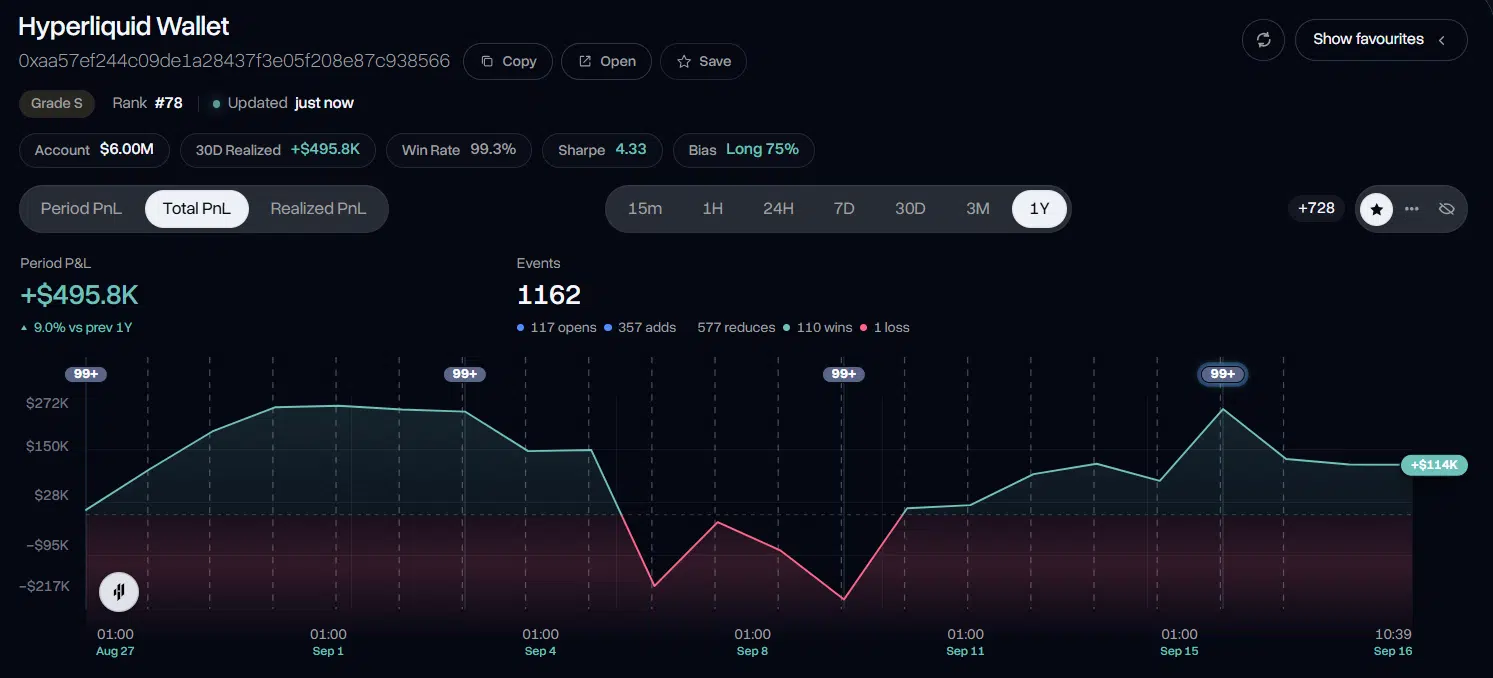Viewport: 1493px width, 678px height.
Task: Select the 7D timeframe
Action: click(x=844, y=209)
